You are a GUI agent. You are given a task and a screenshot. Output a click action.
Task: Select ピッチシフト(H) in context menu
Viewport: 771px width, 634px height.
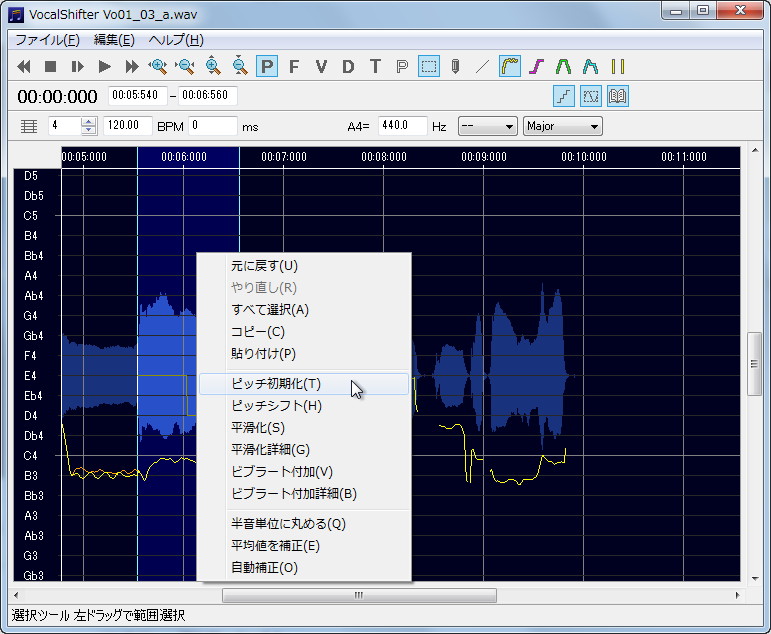[x=304, y=406]
